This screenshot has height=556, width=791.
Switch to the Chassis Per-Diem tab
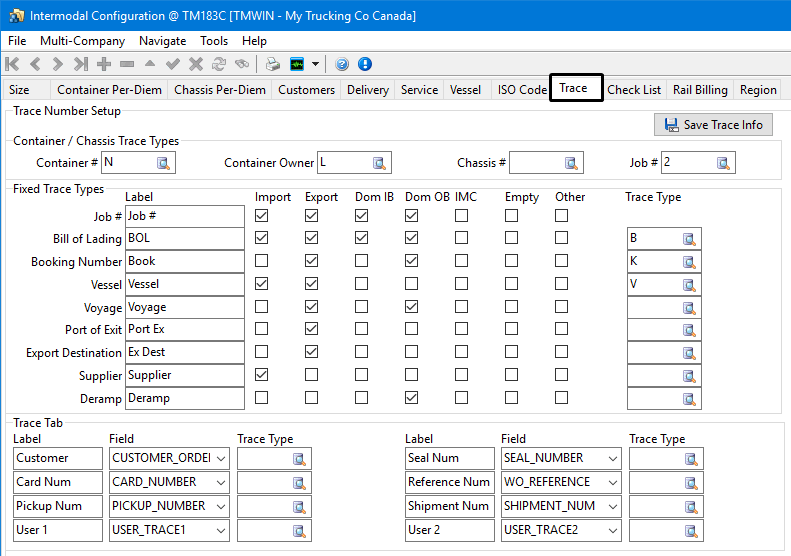[220, 89]
